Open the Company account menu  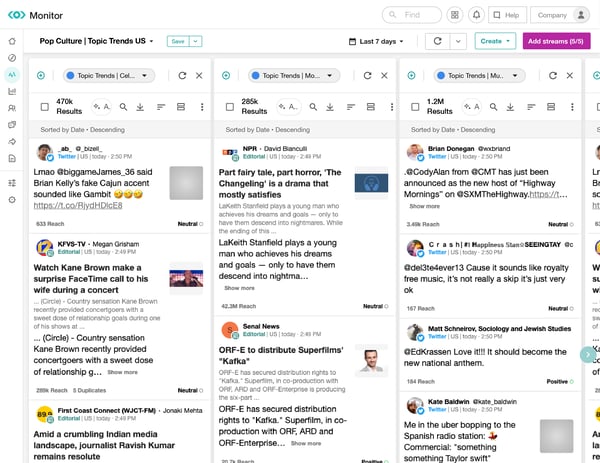click(558, 15)
